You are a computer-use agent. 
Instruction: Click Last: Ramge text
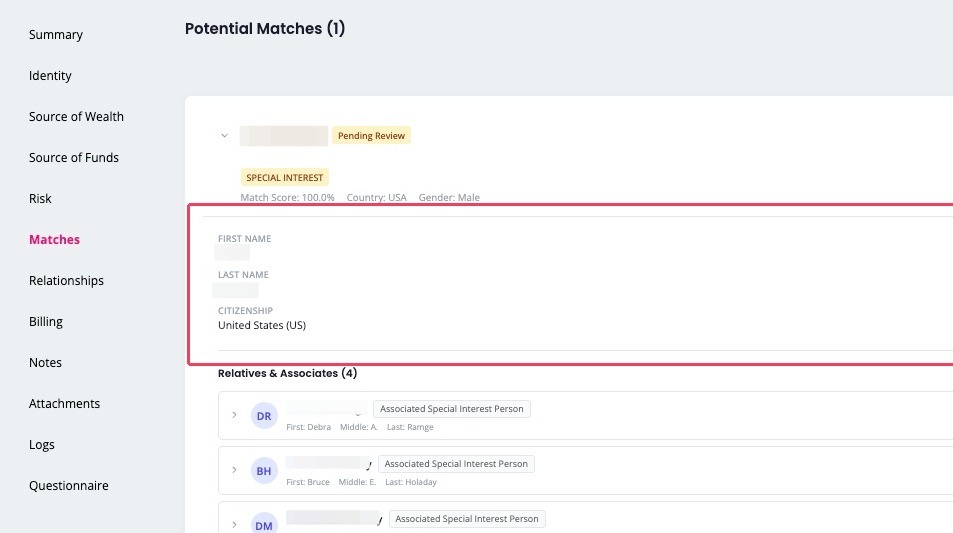pos(410,427)
